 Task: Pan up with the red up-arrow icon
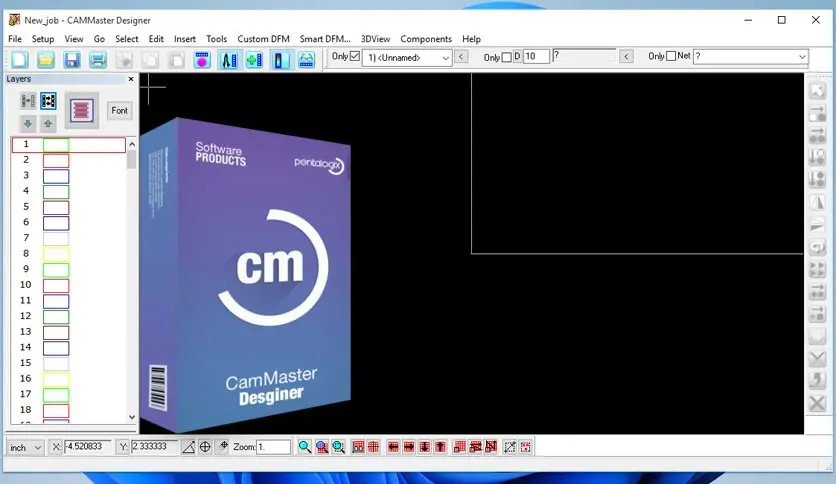[440, 447]
